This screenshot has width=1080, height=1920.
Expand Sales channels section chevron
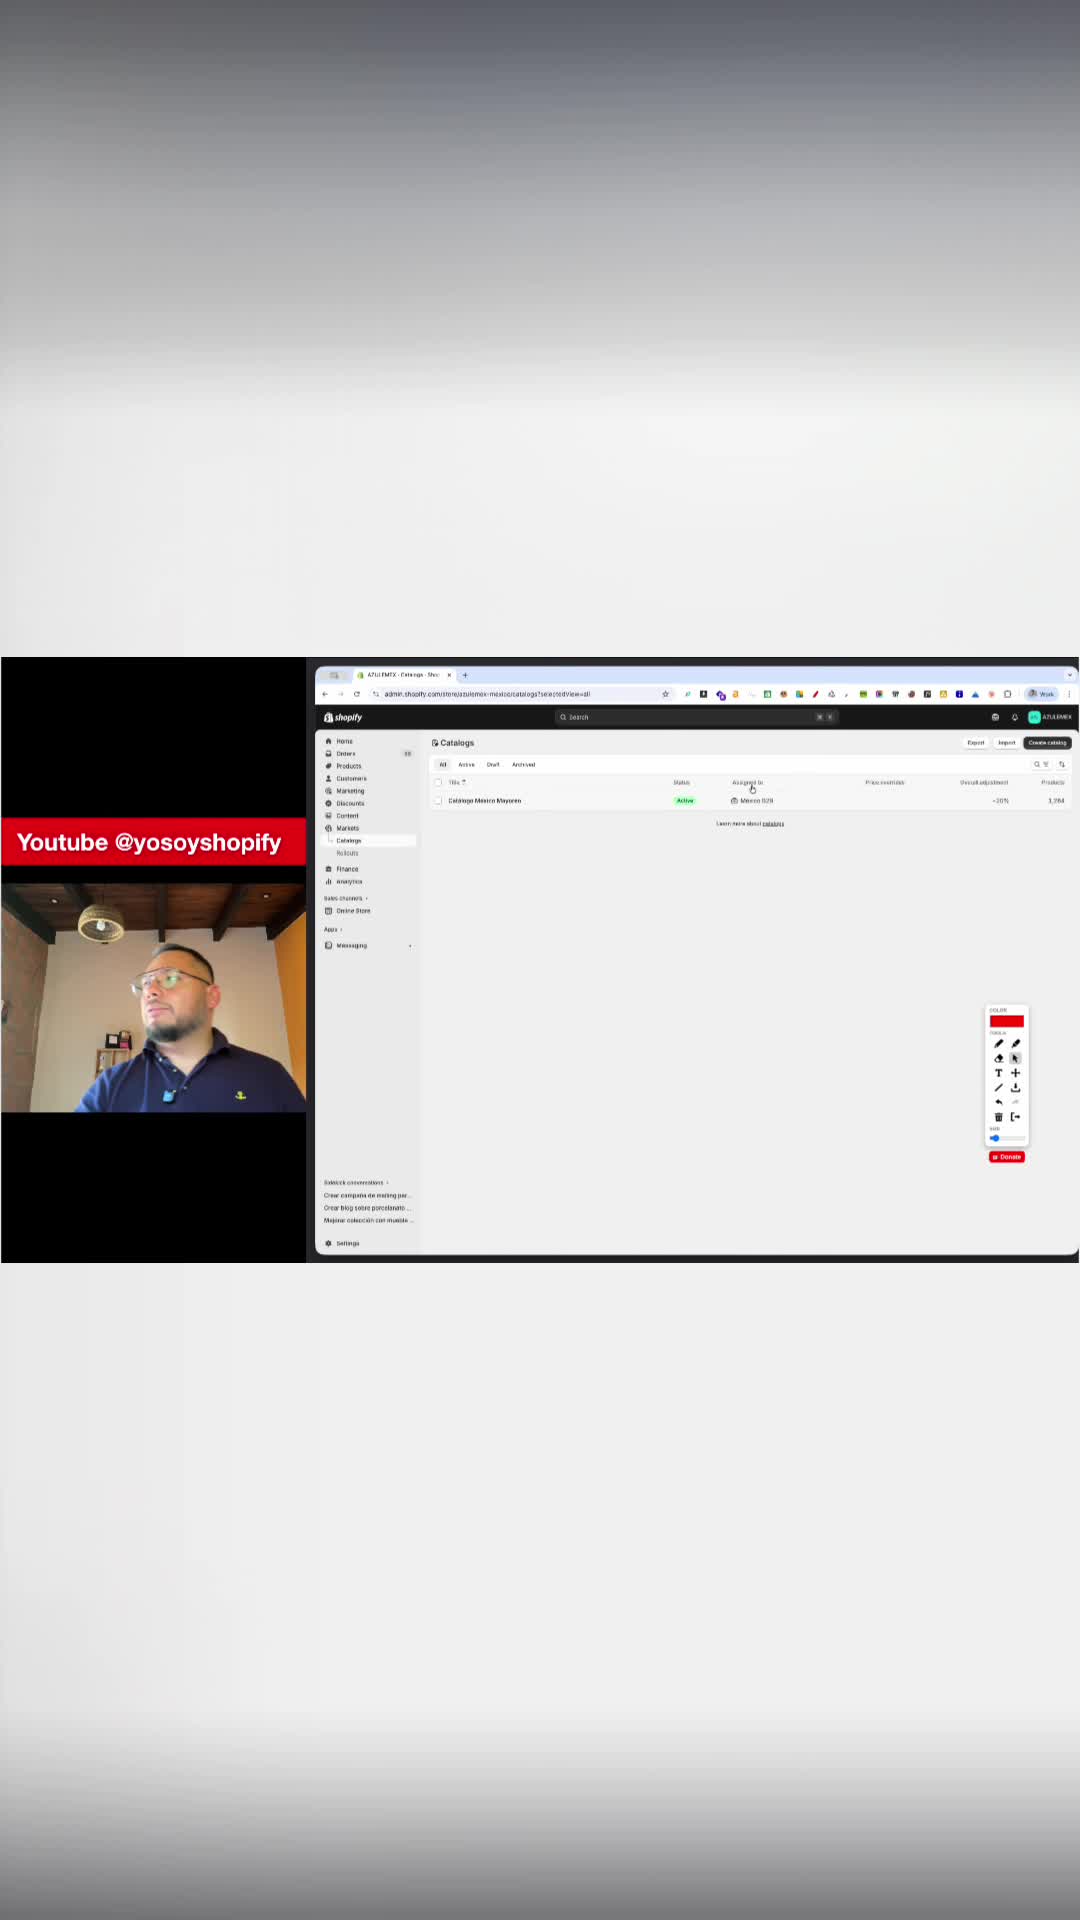[x=367, y=898]
